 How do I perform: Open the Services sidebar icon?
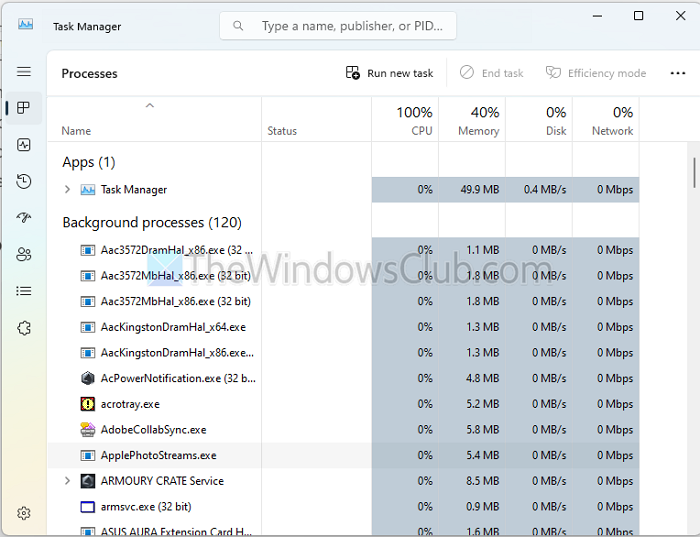click(x=24, y=328)
